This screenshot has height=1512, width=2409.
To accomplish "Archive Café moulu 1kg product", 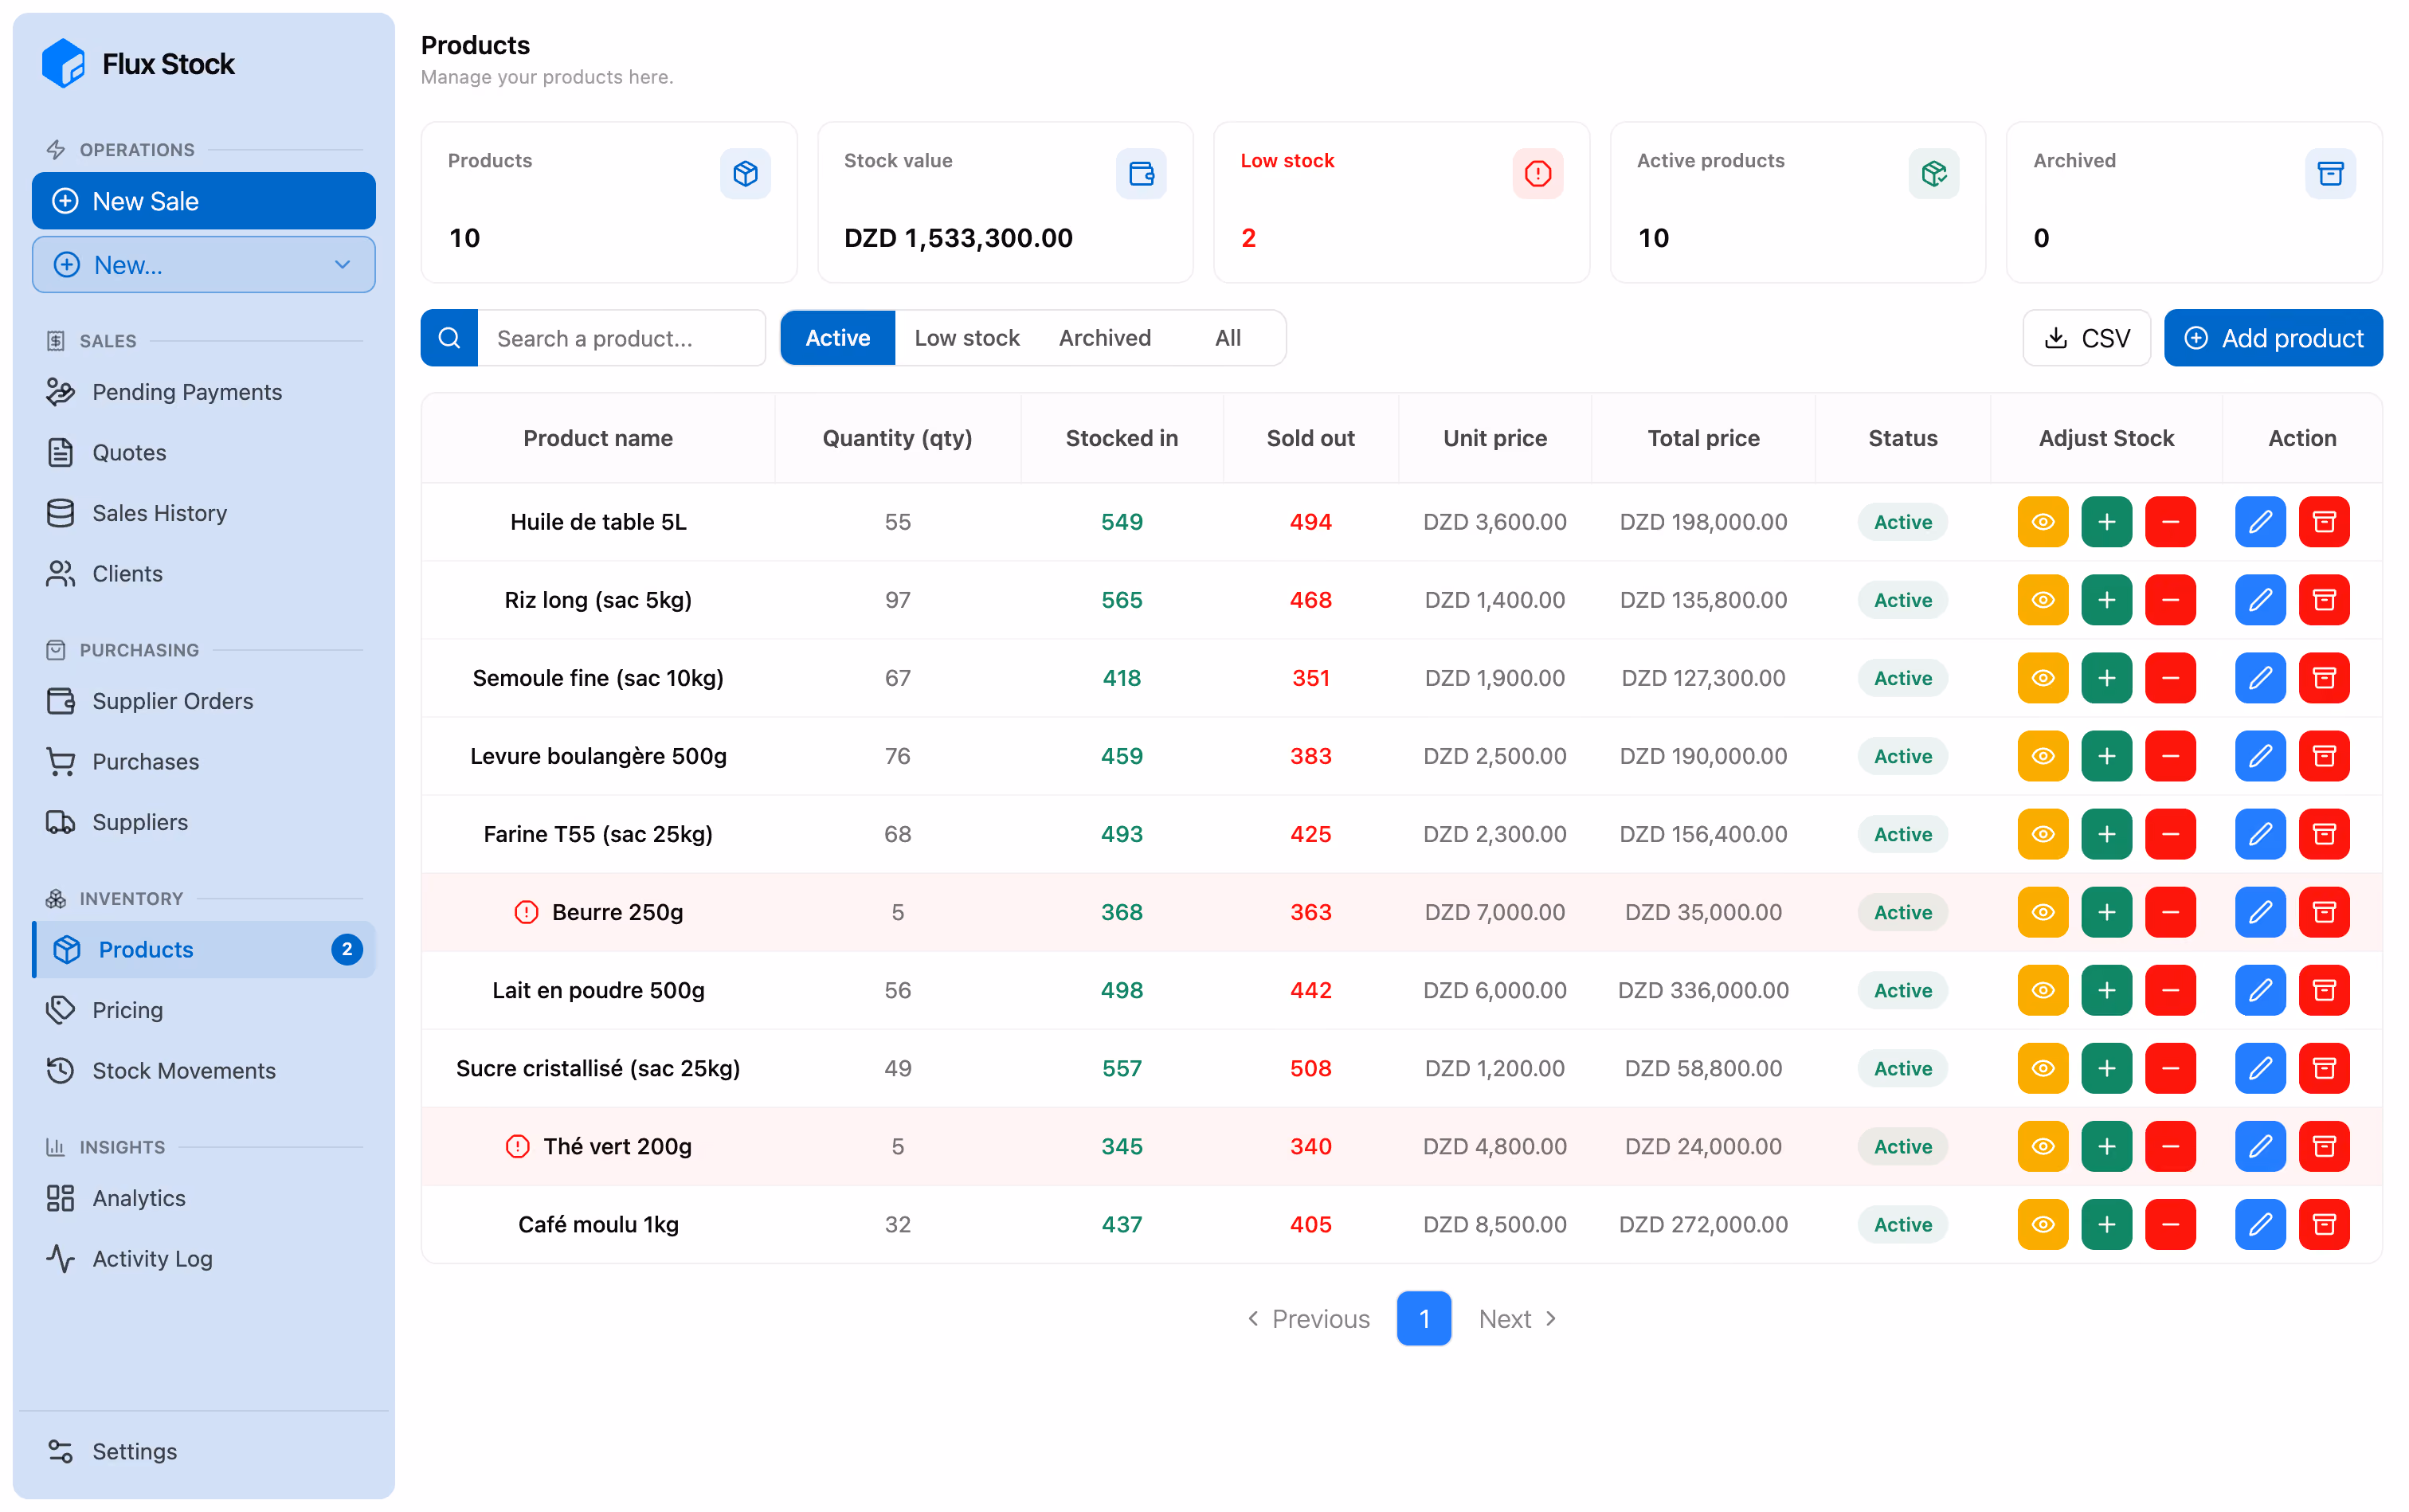I will click(2323, 1224).
